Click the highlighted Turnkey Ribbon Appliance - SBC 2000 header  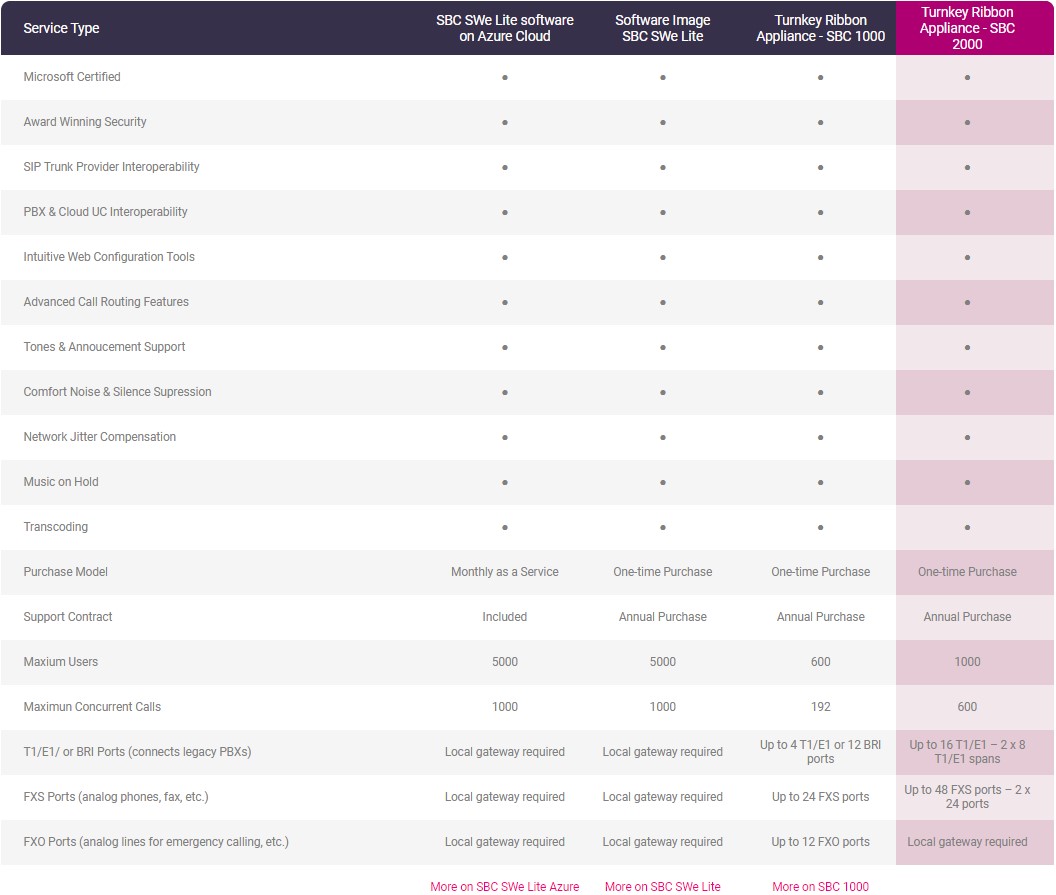967,28
